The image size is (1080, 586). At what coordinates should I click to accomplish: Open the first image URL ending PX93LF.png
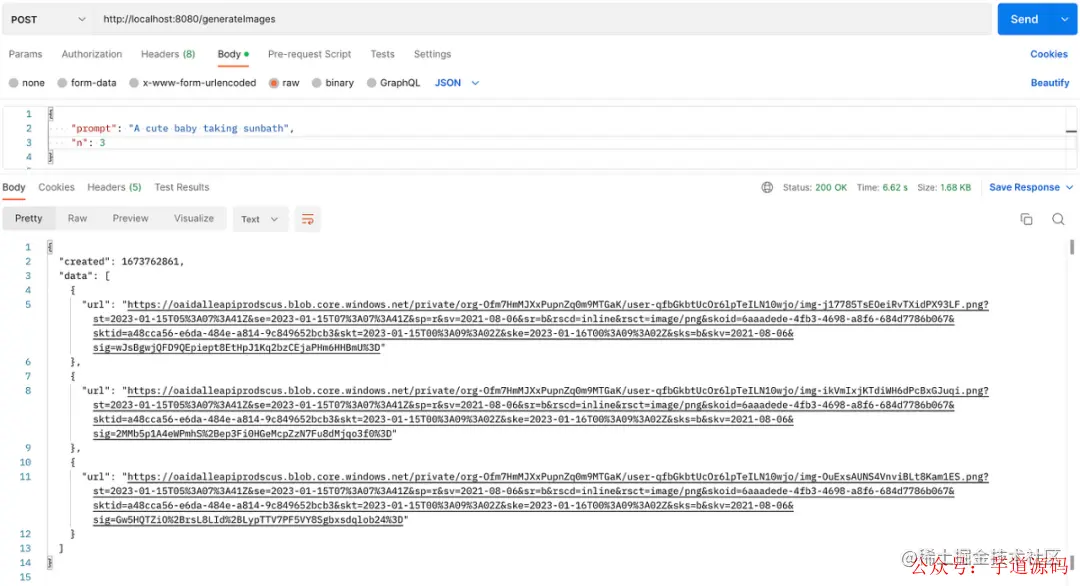541,326
